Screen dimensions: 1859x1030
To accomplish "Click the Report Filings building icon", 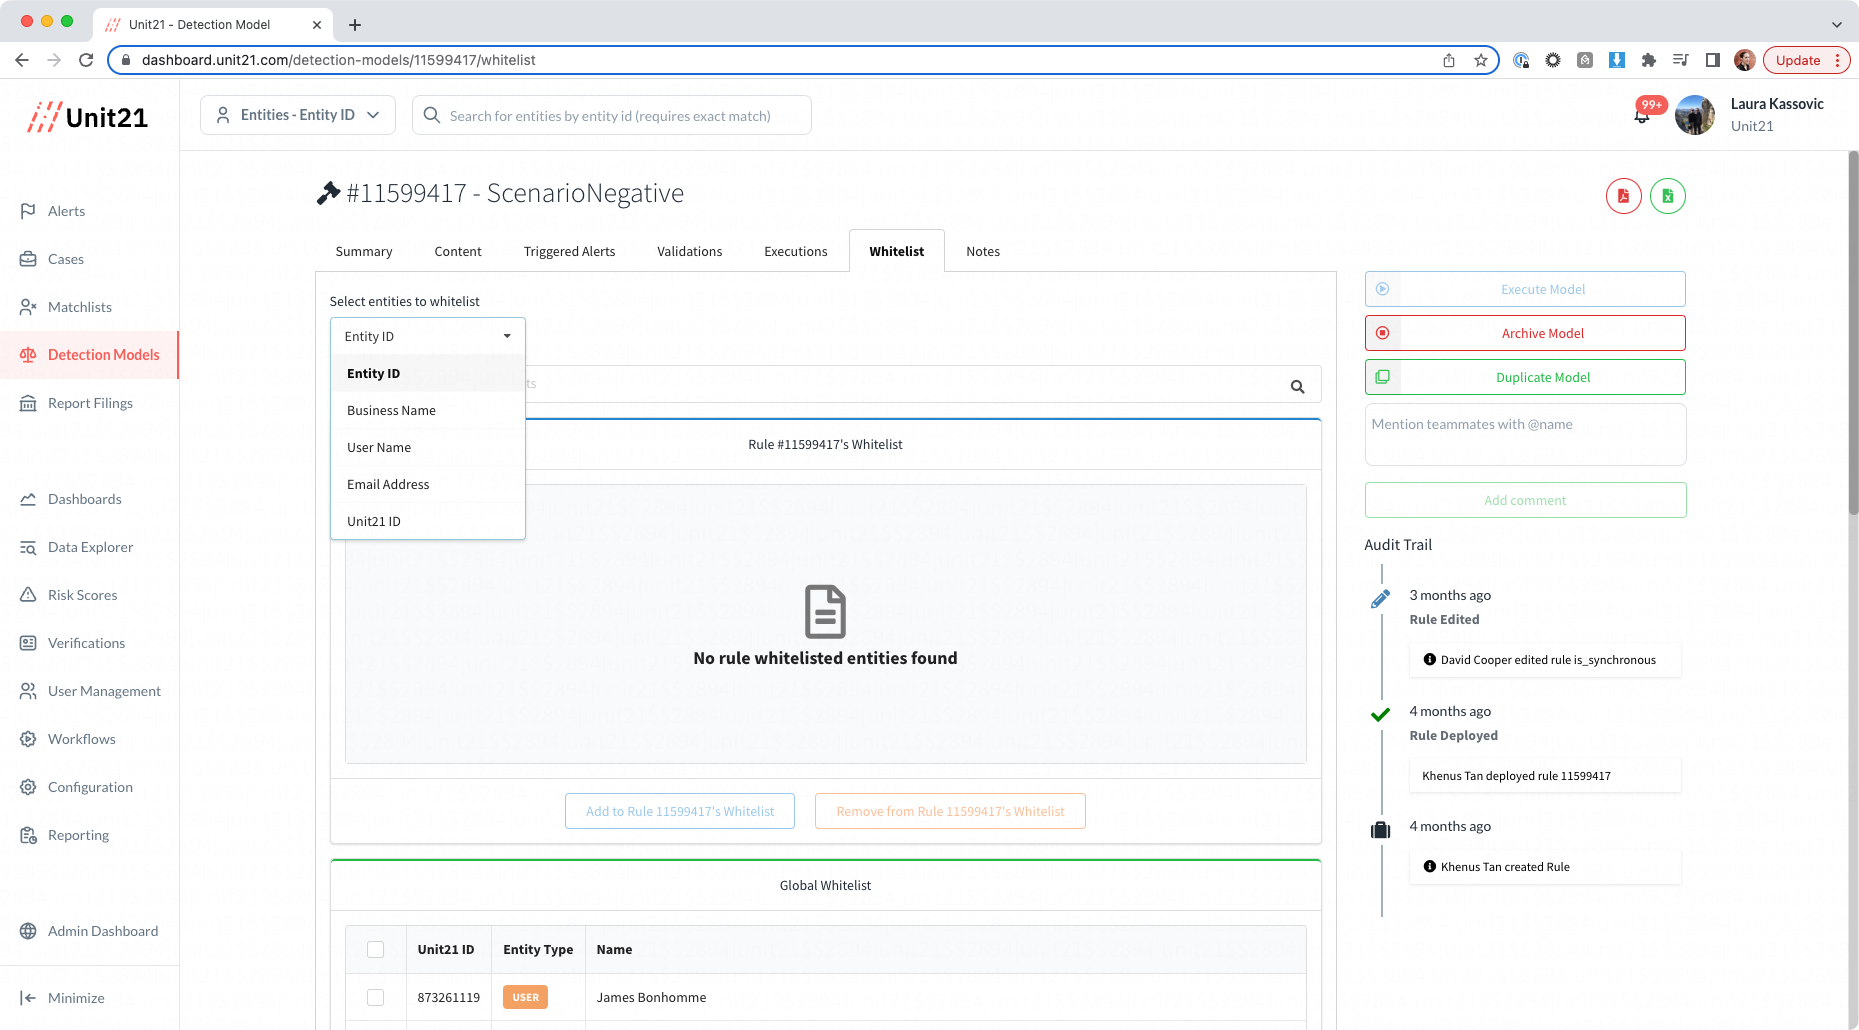I will pos(28,403).
